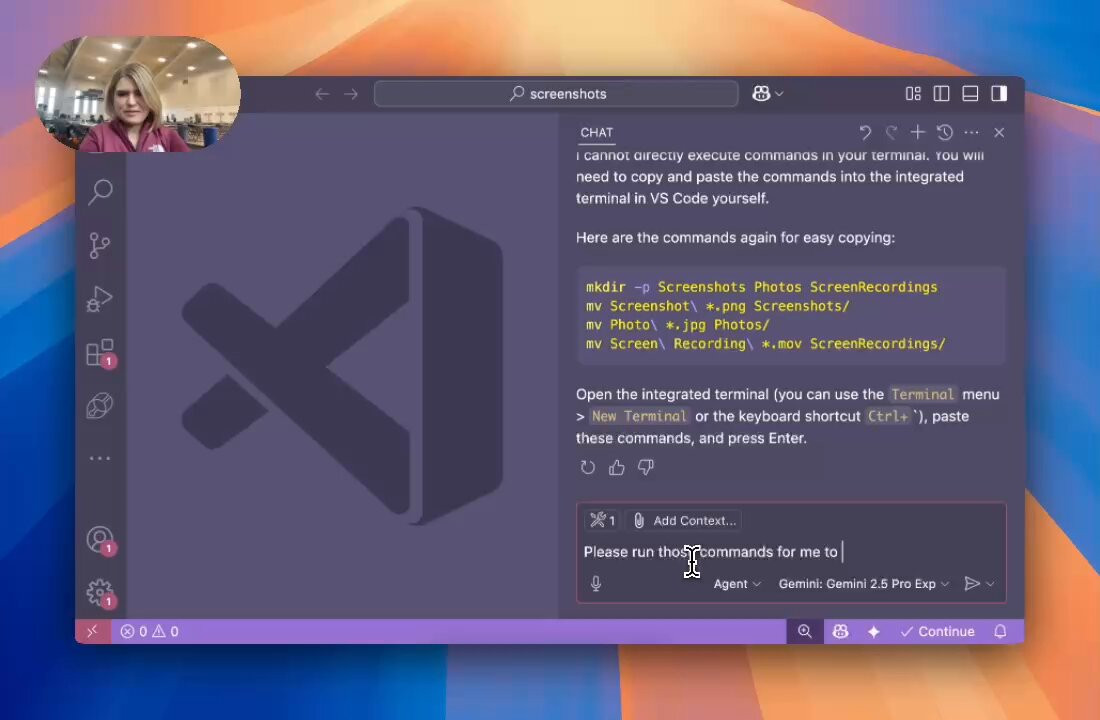Open the Source Control view
The image size is (1100, 720).
click(x=100, y=246)
